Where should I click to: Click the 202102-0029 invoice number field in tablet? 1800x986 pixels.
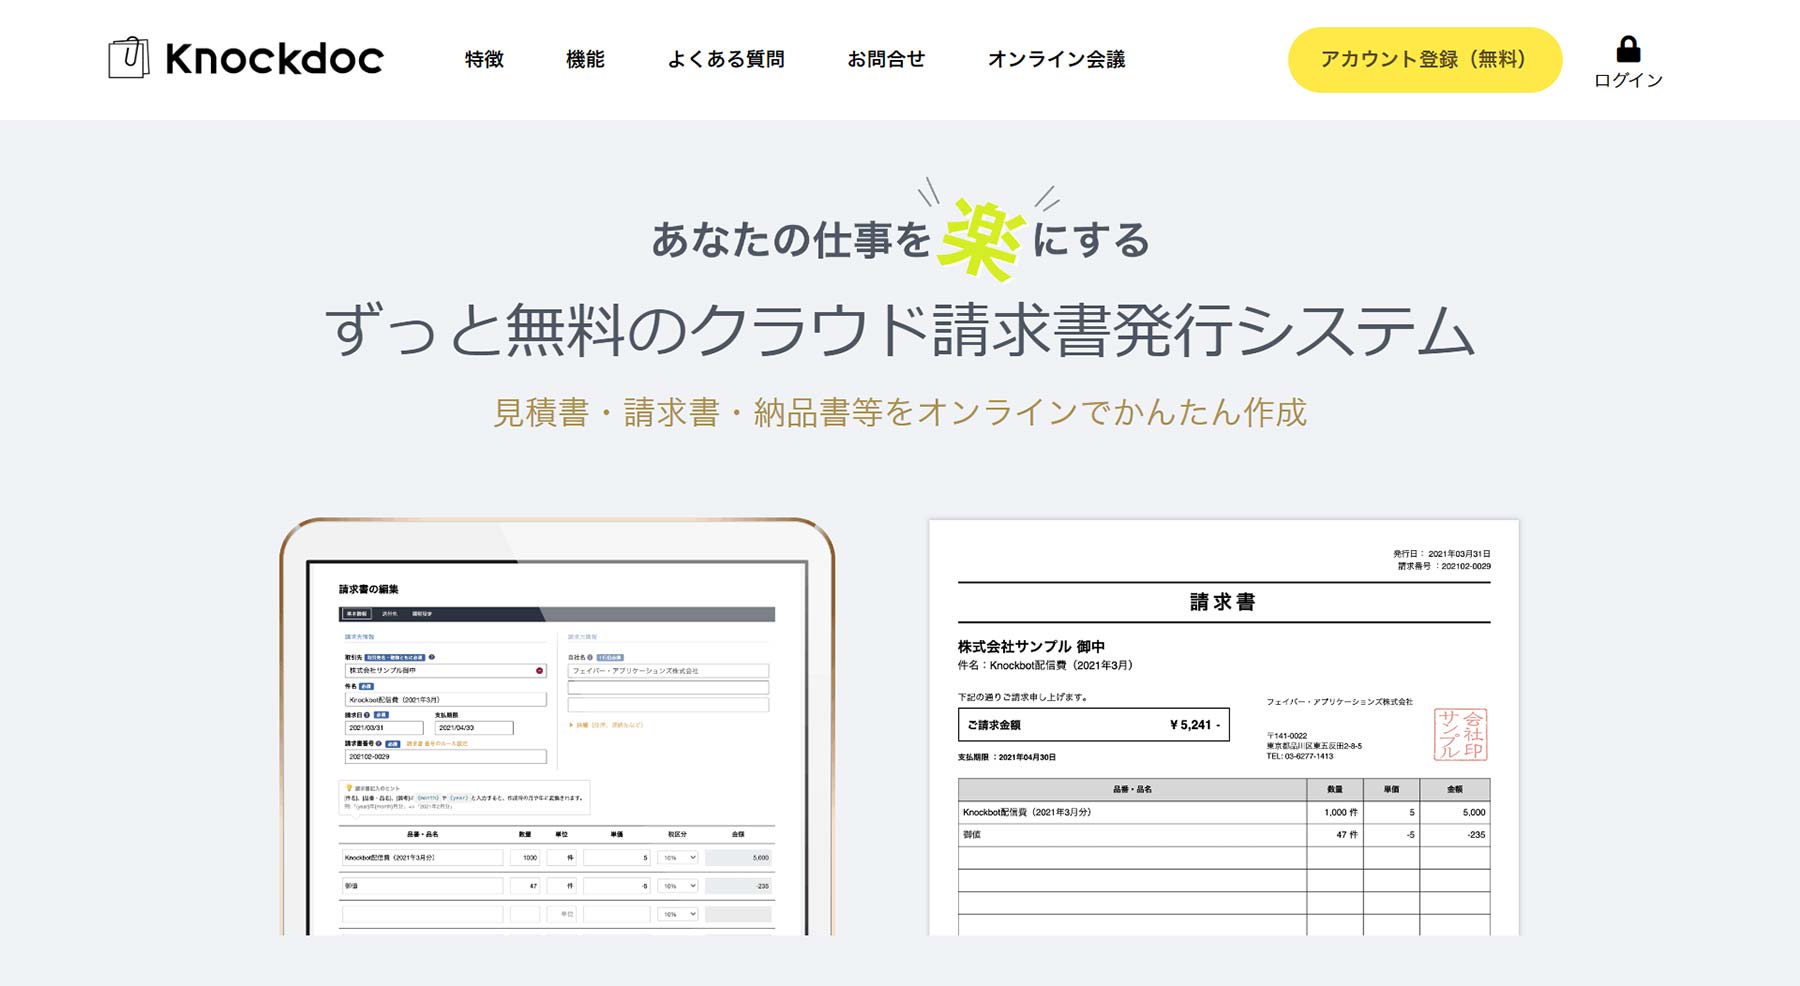point(445,757)
